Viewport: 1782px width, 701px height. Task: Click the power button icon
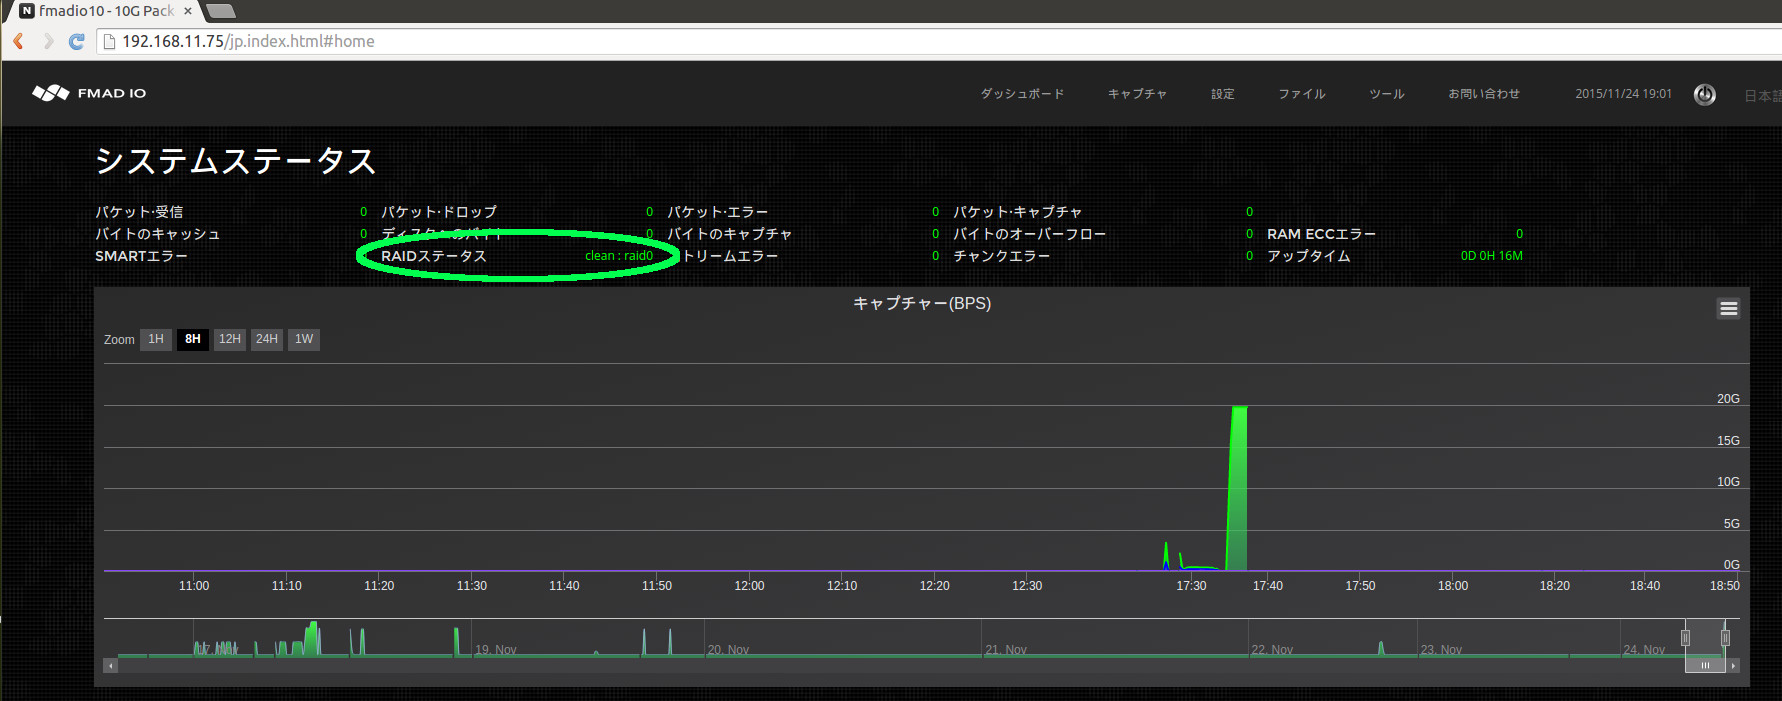(x=1705, y=94)
